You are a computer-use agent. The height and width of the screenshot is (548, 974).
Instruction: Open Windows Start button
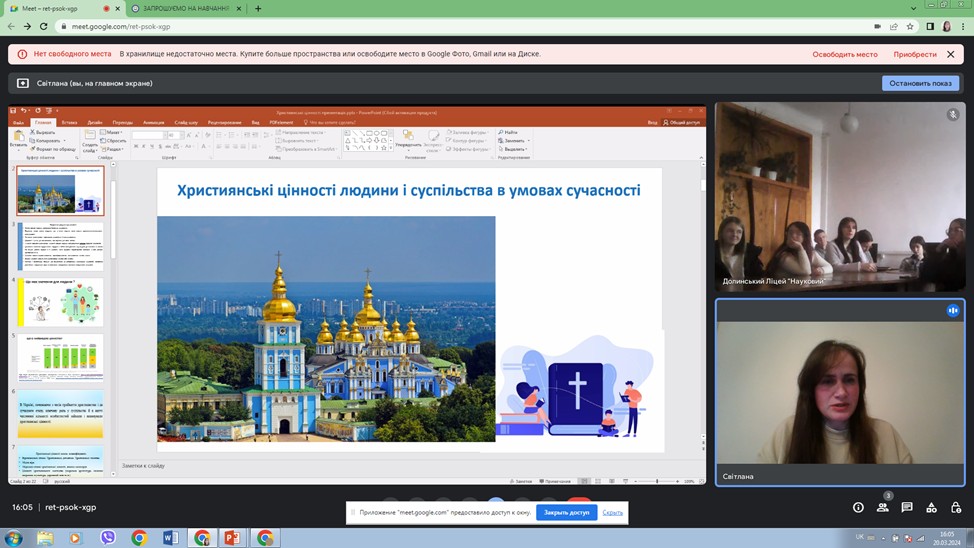point(14,537)
